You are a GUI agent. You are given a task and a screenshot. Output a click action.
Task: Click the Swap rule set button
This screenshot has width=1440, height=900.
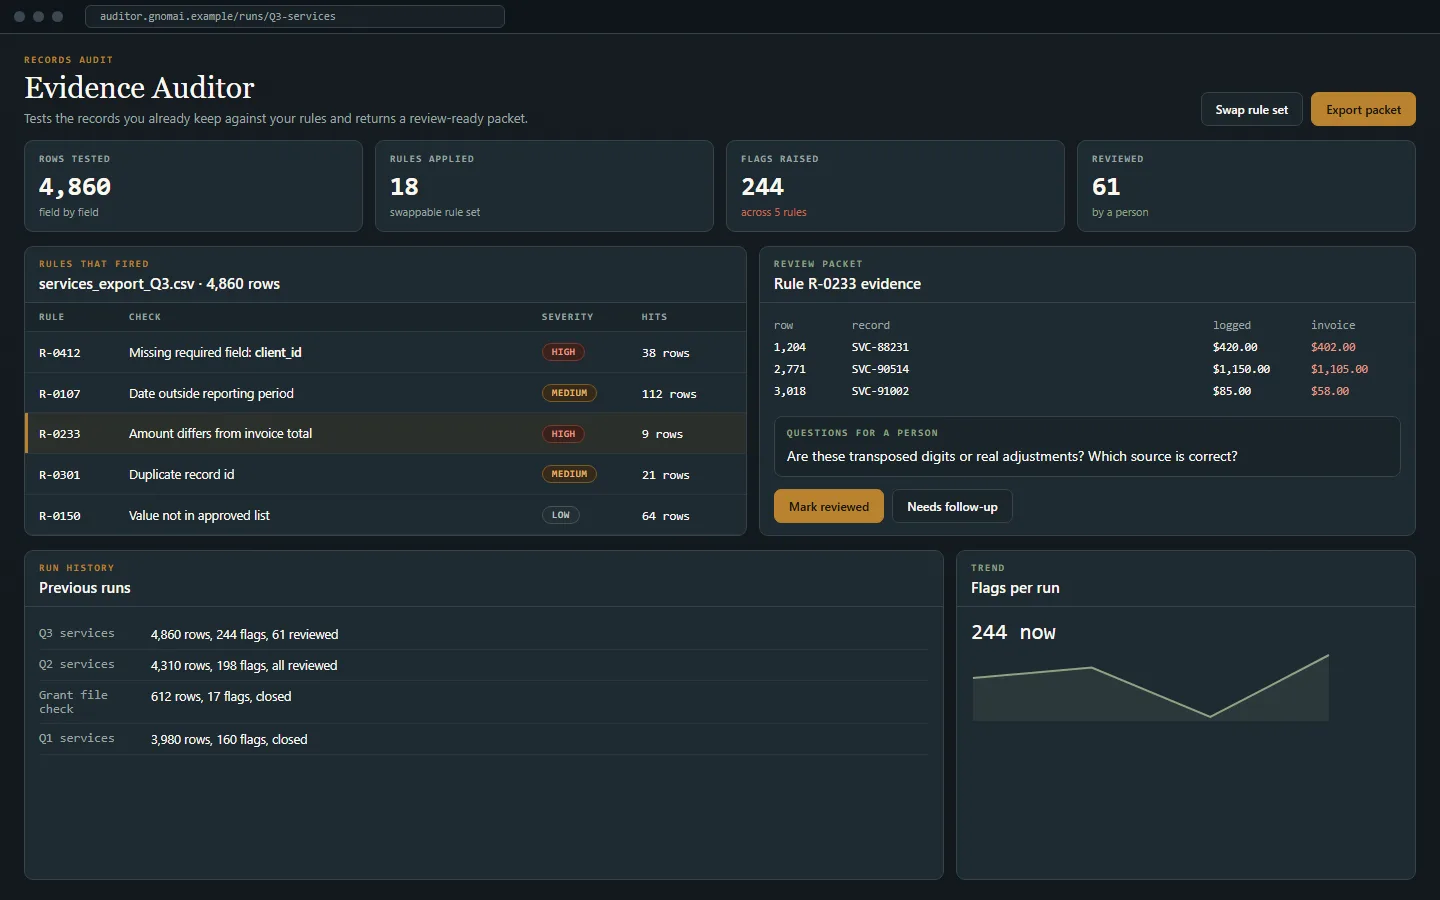1251,109
